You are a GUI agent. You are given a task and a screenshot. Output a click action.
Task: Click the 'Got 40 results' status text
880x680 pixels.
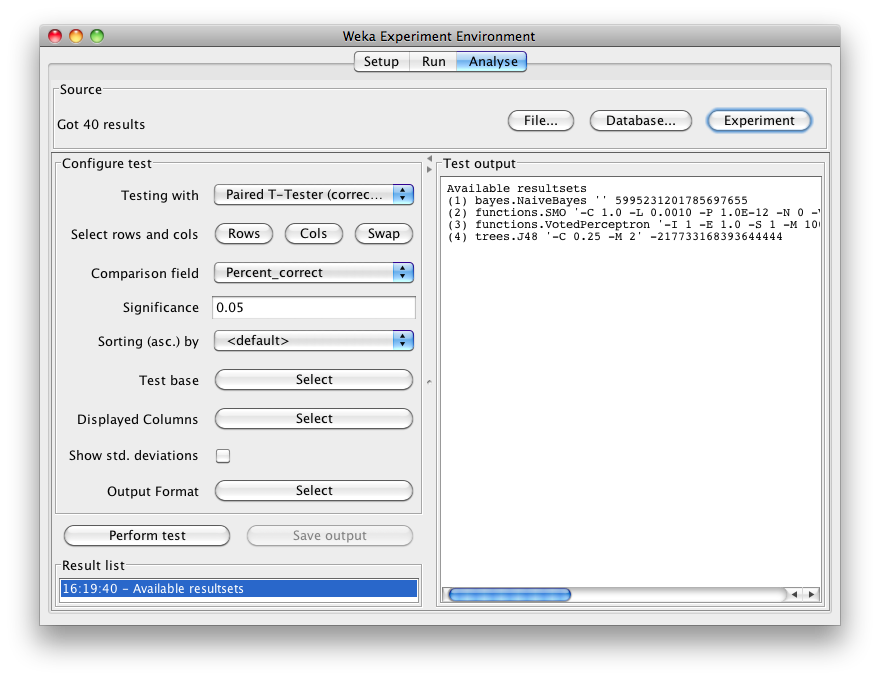coord(101,125)
